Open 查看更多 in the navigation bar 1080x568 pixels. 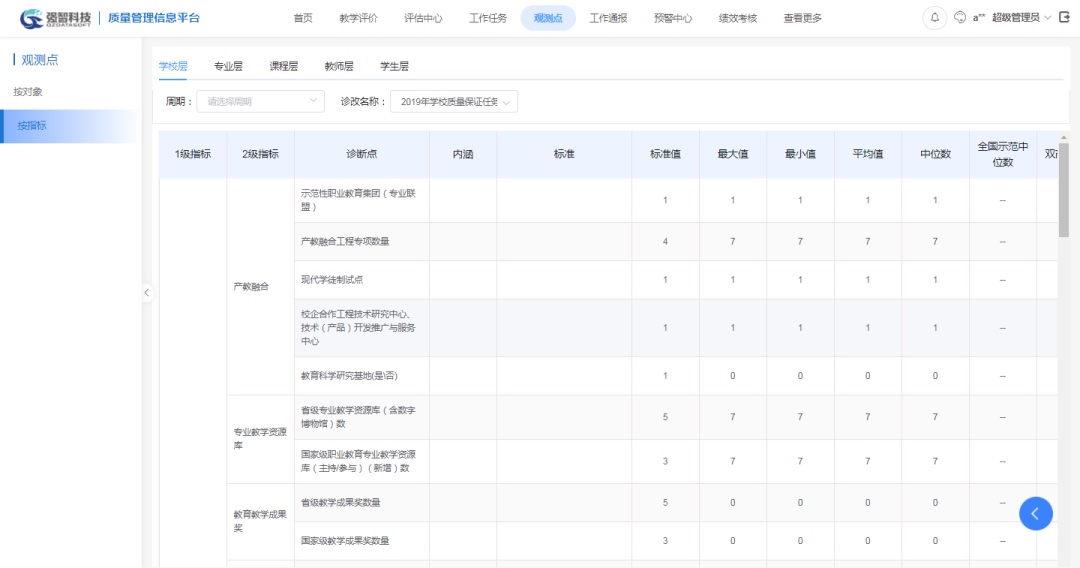[x=802, y=18]
